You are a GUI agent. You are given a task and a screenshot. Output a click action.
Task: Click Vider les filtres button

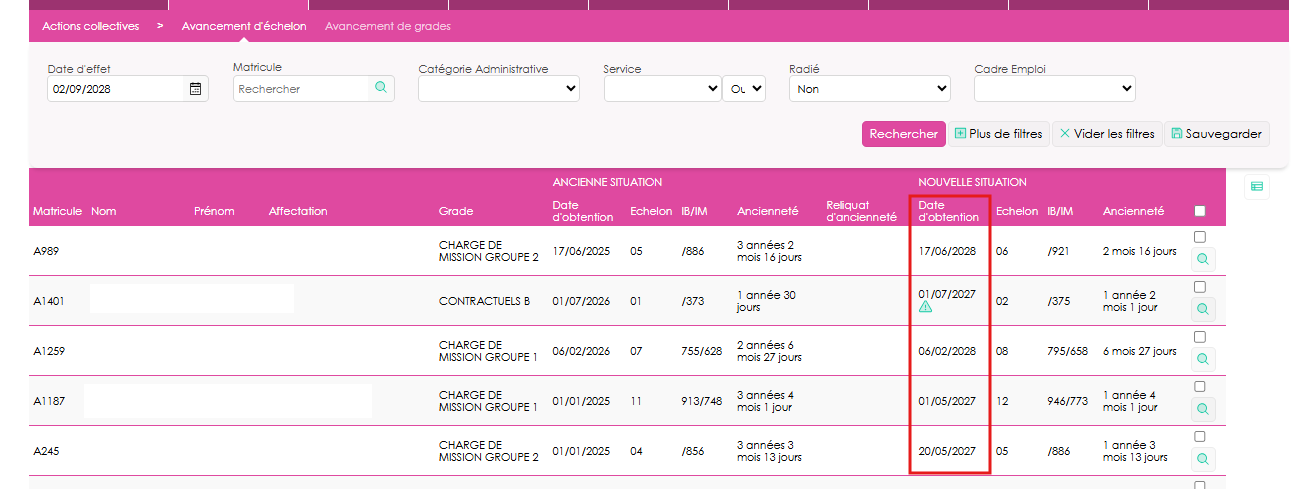click(1107, 134)
